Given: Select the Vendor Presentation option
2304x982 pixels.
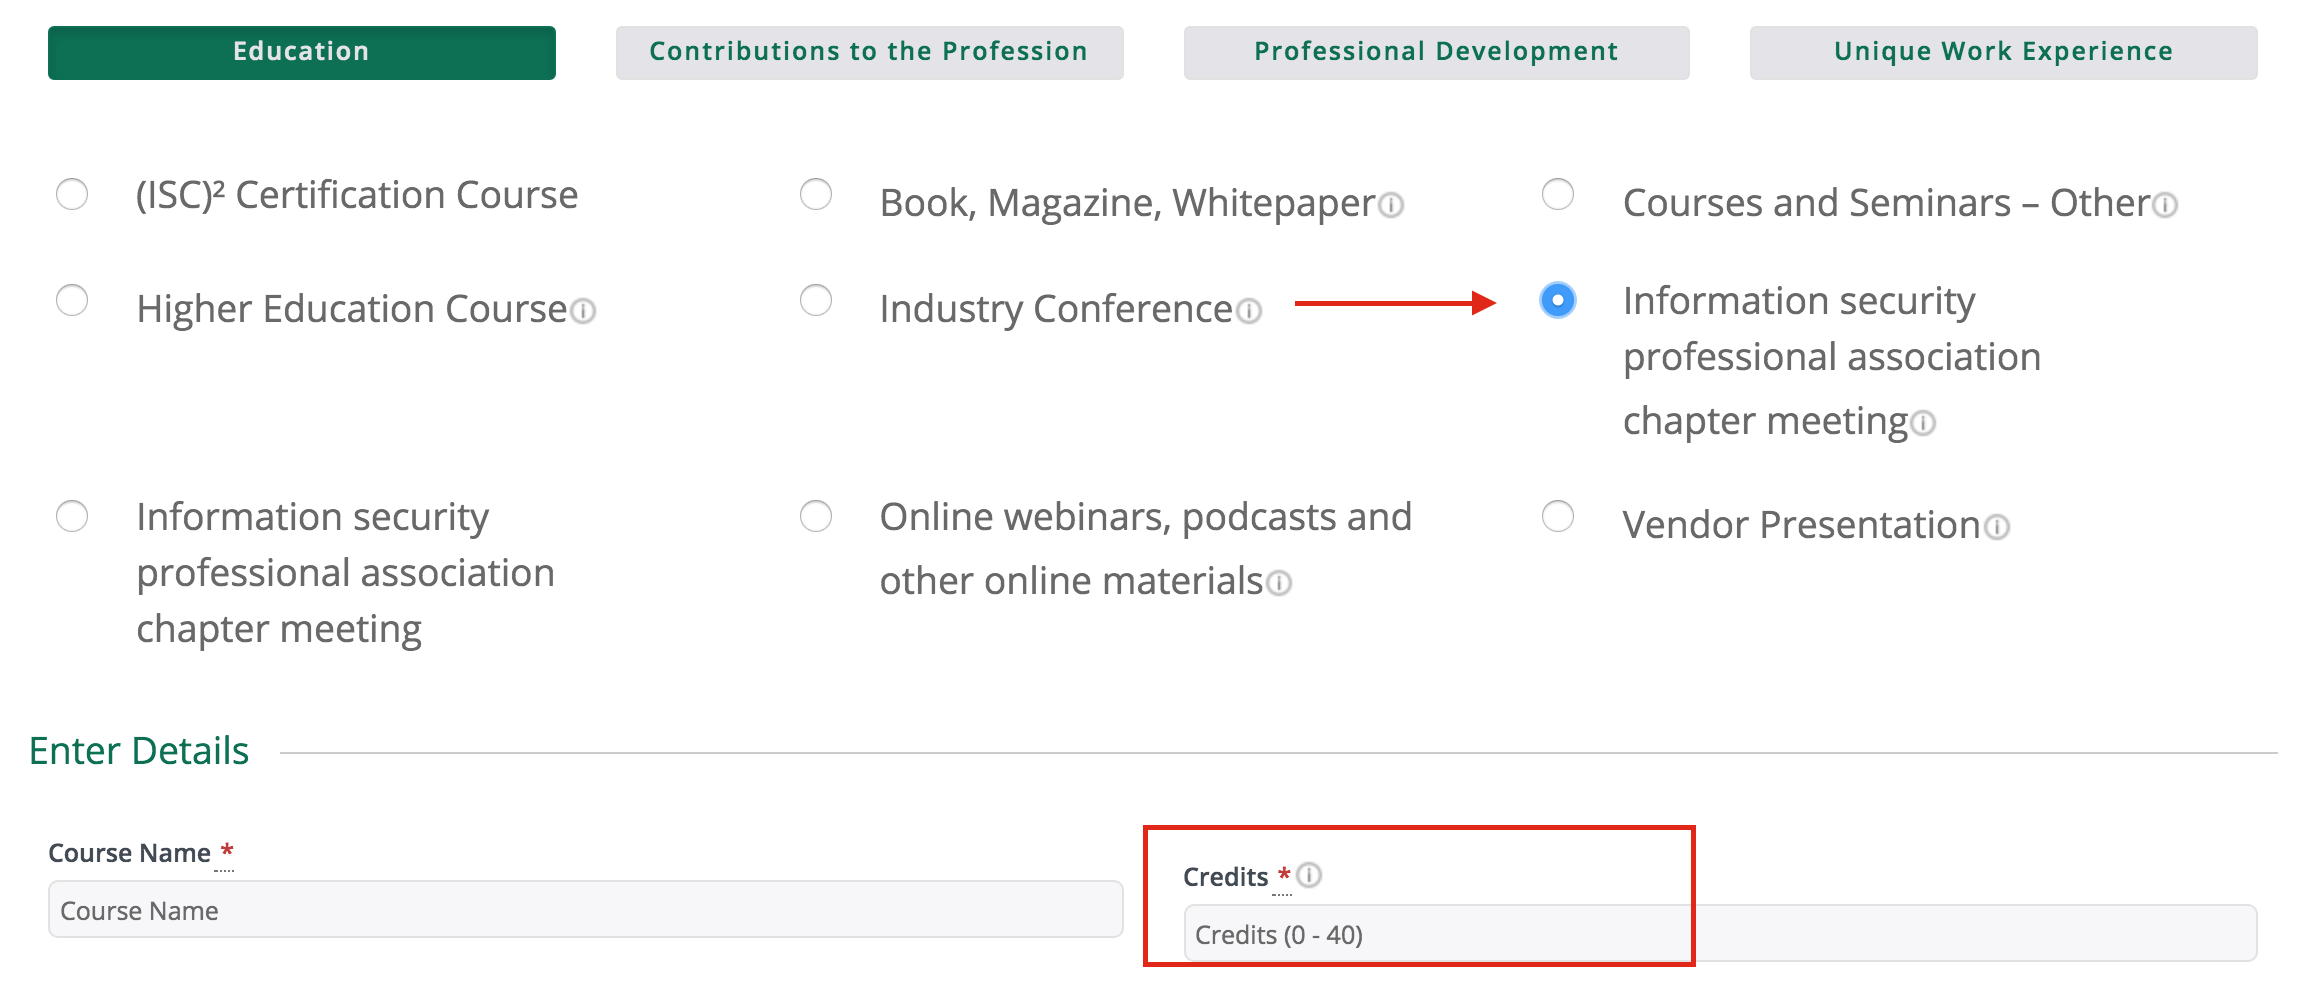Looking at the screenshot, I should [x=1557, y=517].
